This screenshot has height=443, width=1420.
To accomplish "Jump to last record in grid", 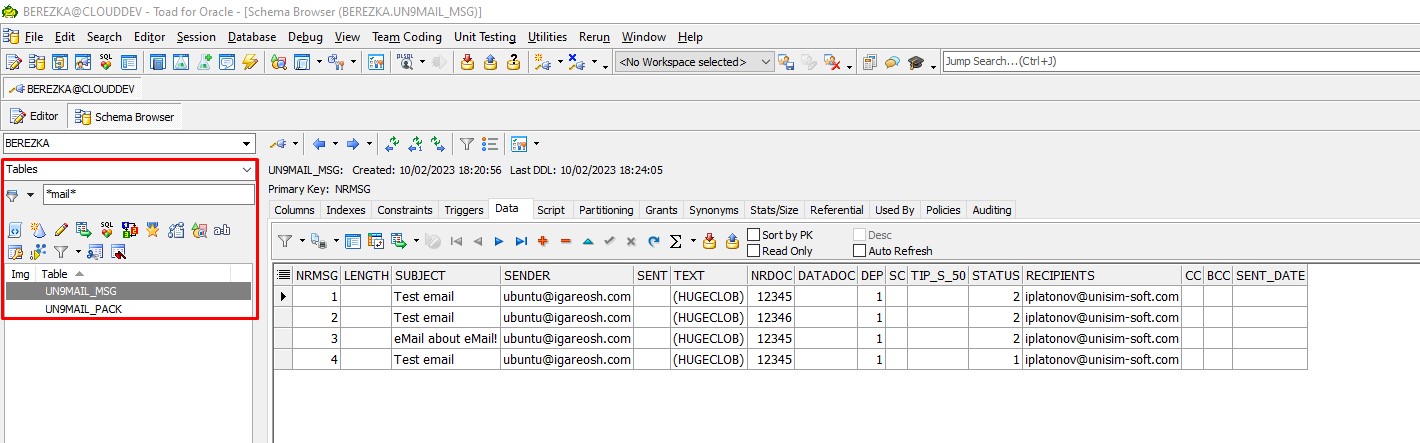I will tap(521, 241).
